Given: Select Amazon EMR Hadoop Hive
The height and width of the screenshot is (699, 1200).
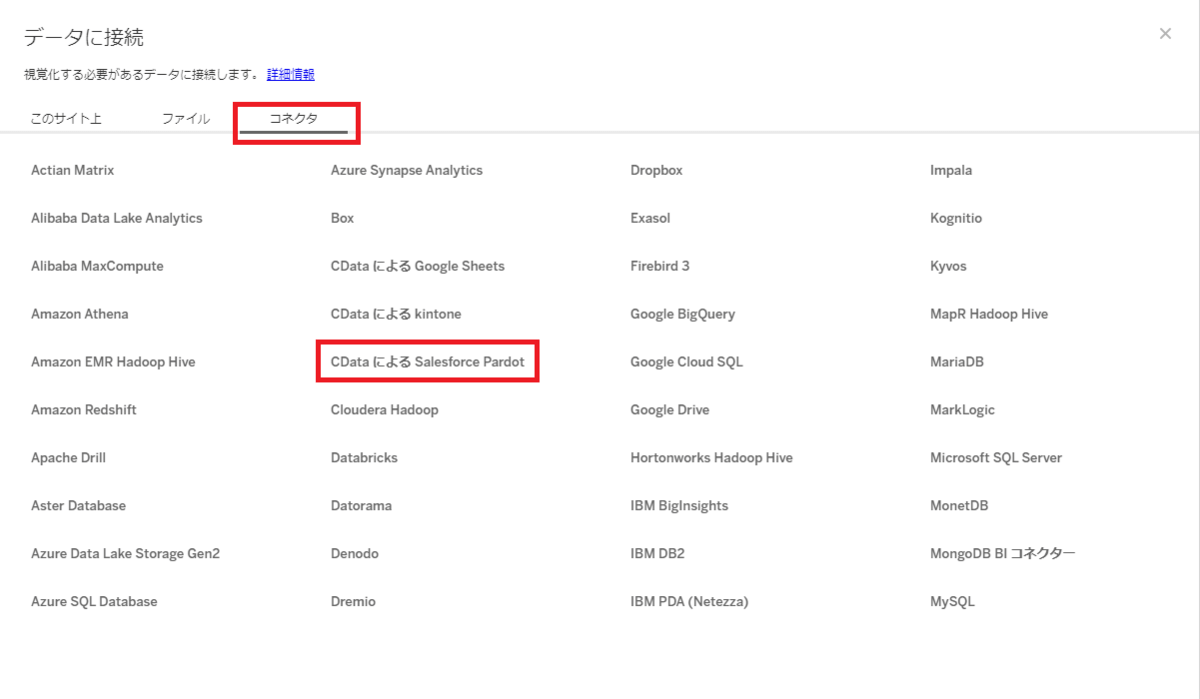Looking at the screenshot, I should [x=113, y=362].
